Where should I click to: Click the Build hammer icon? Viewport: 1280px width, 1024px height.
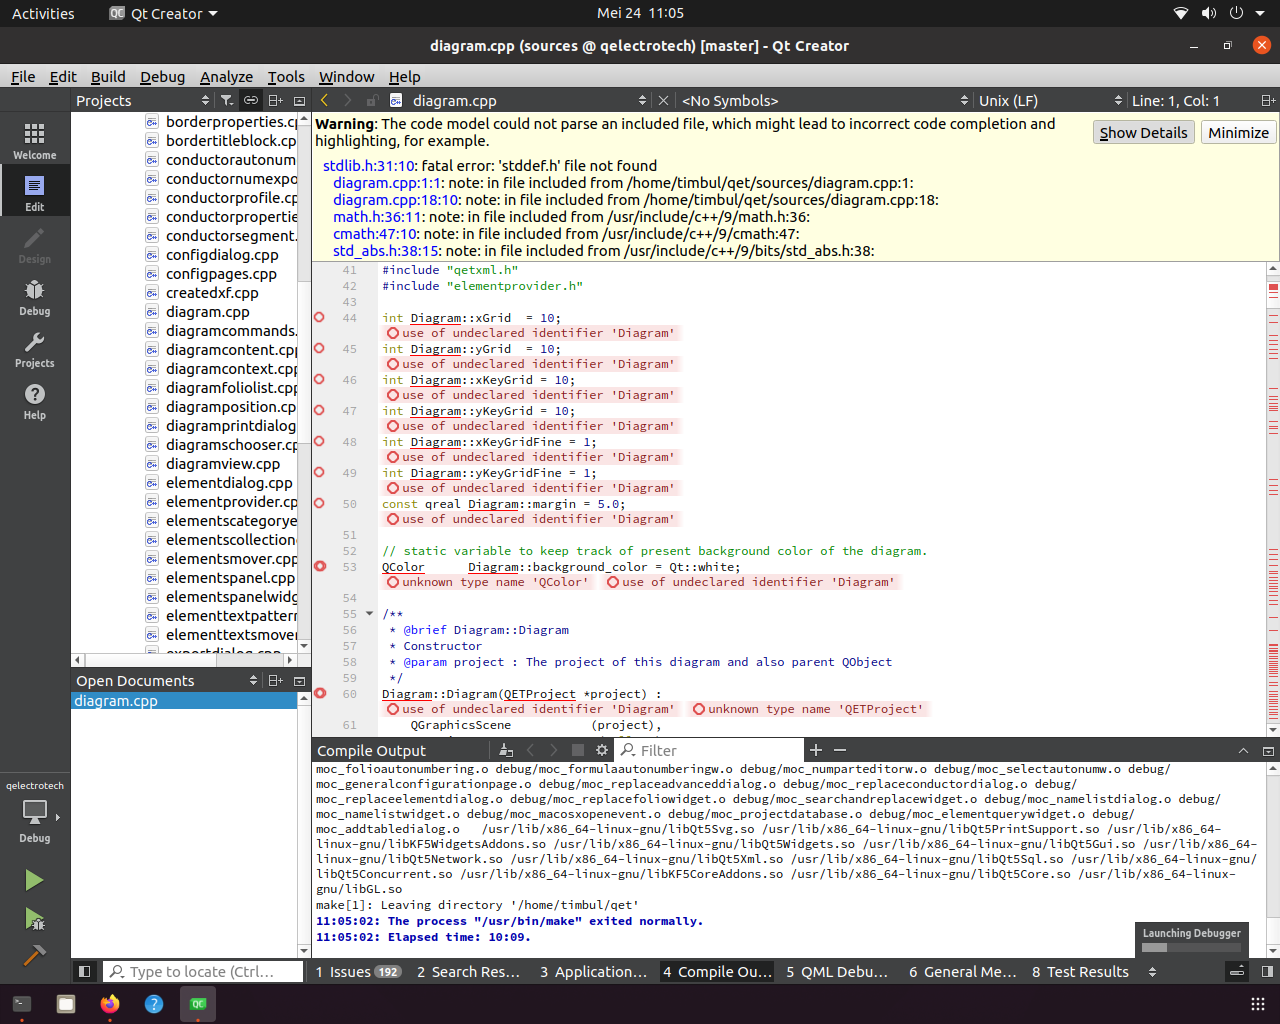click(34, 956)
